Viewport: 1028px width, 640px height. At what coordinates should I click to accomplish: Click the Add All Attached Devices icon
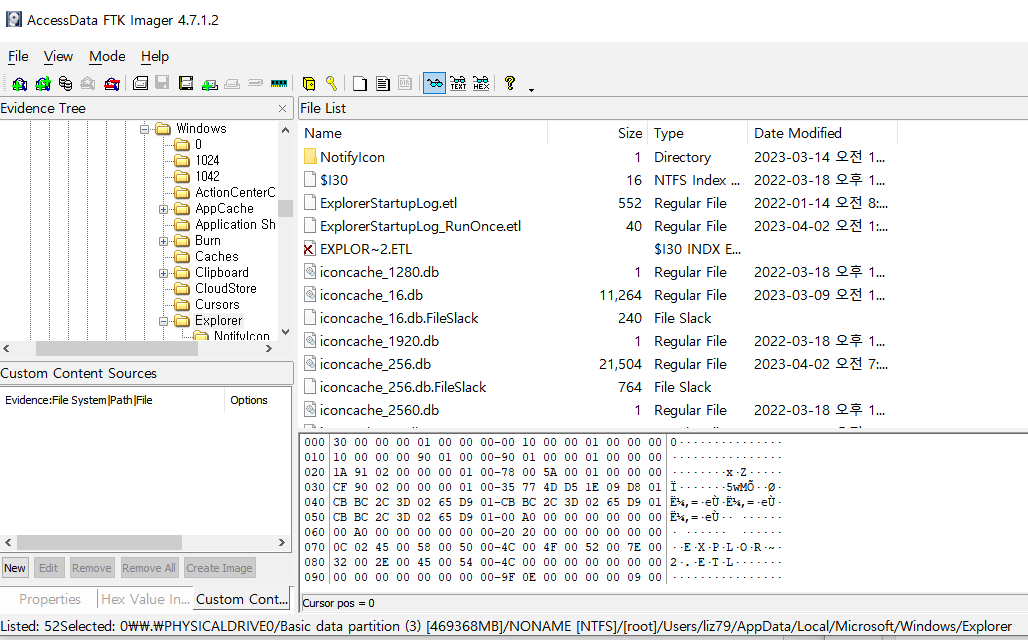(x=43, y=83)
